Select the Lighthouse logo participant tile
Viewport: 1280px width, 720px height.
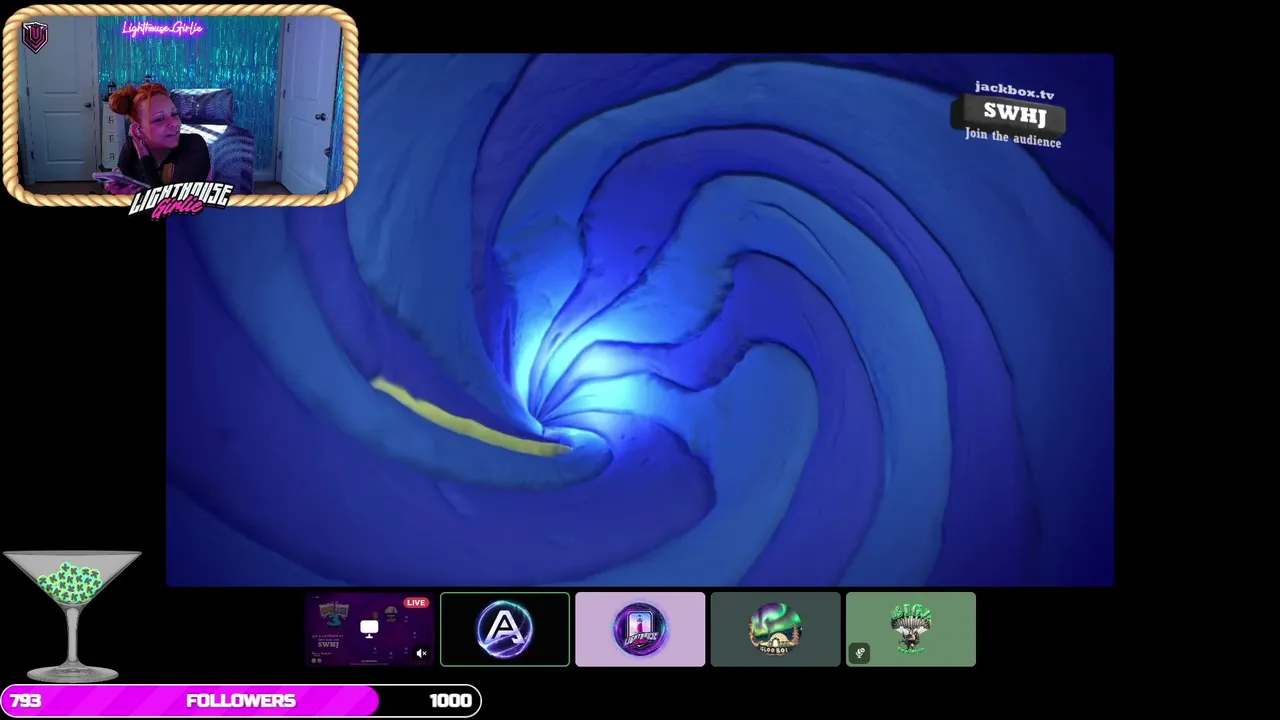coord(640,629)
